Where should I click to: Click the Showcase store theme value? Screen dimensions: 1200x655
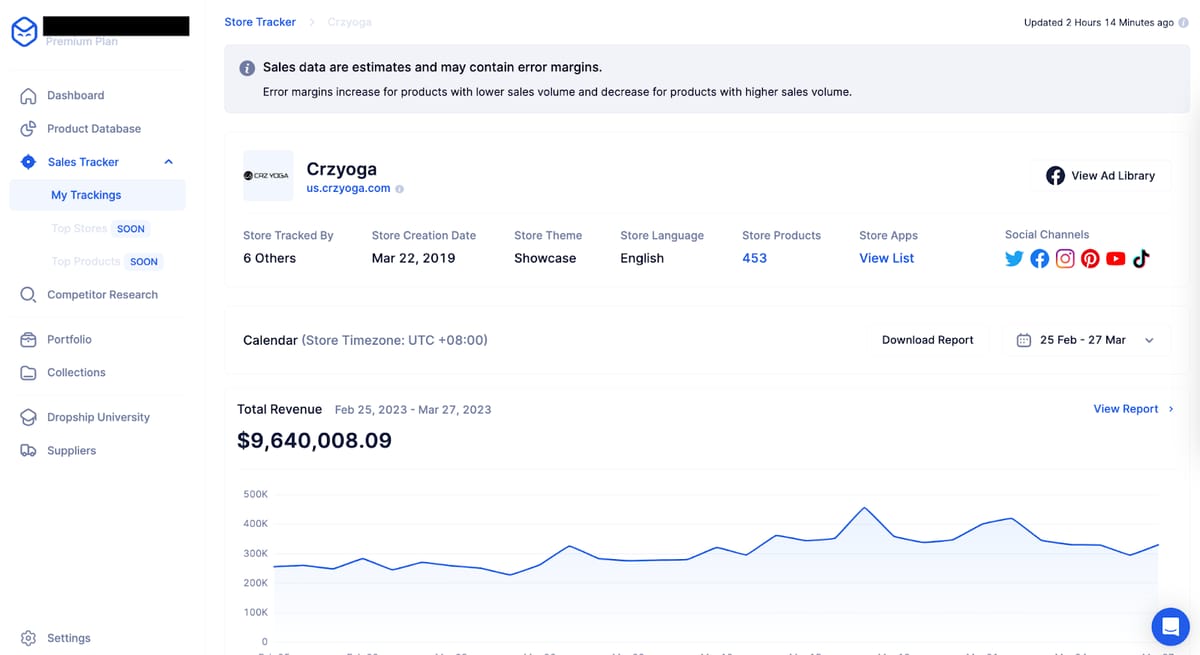coord(545,258)
